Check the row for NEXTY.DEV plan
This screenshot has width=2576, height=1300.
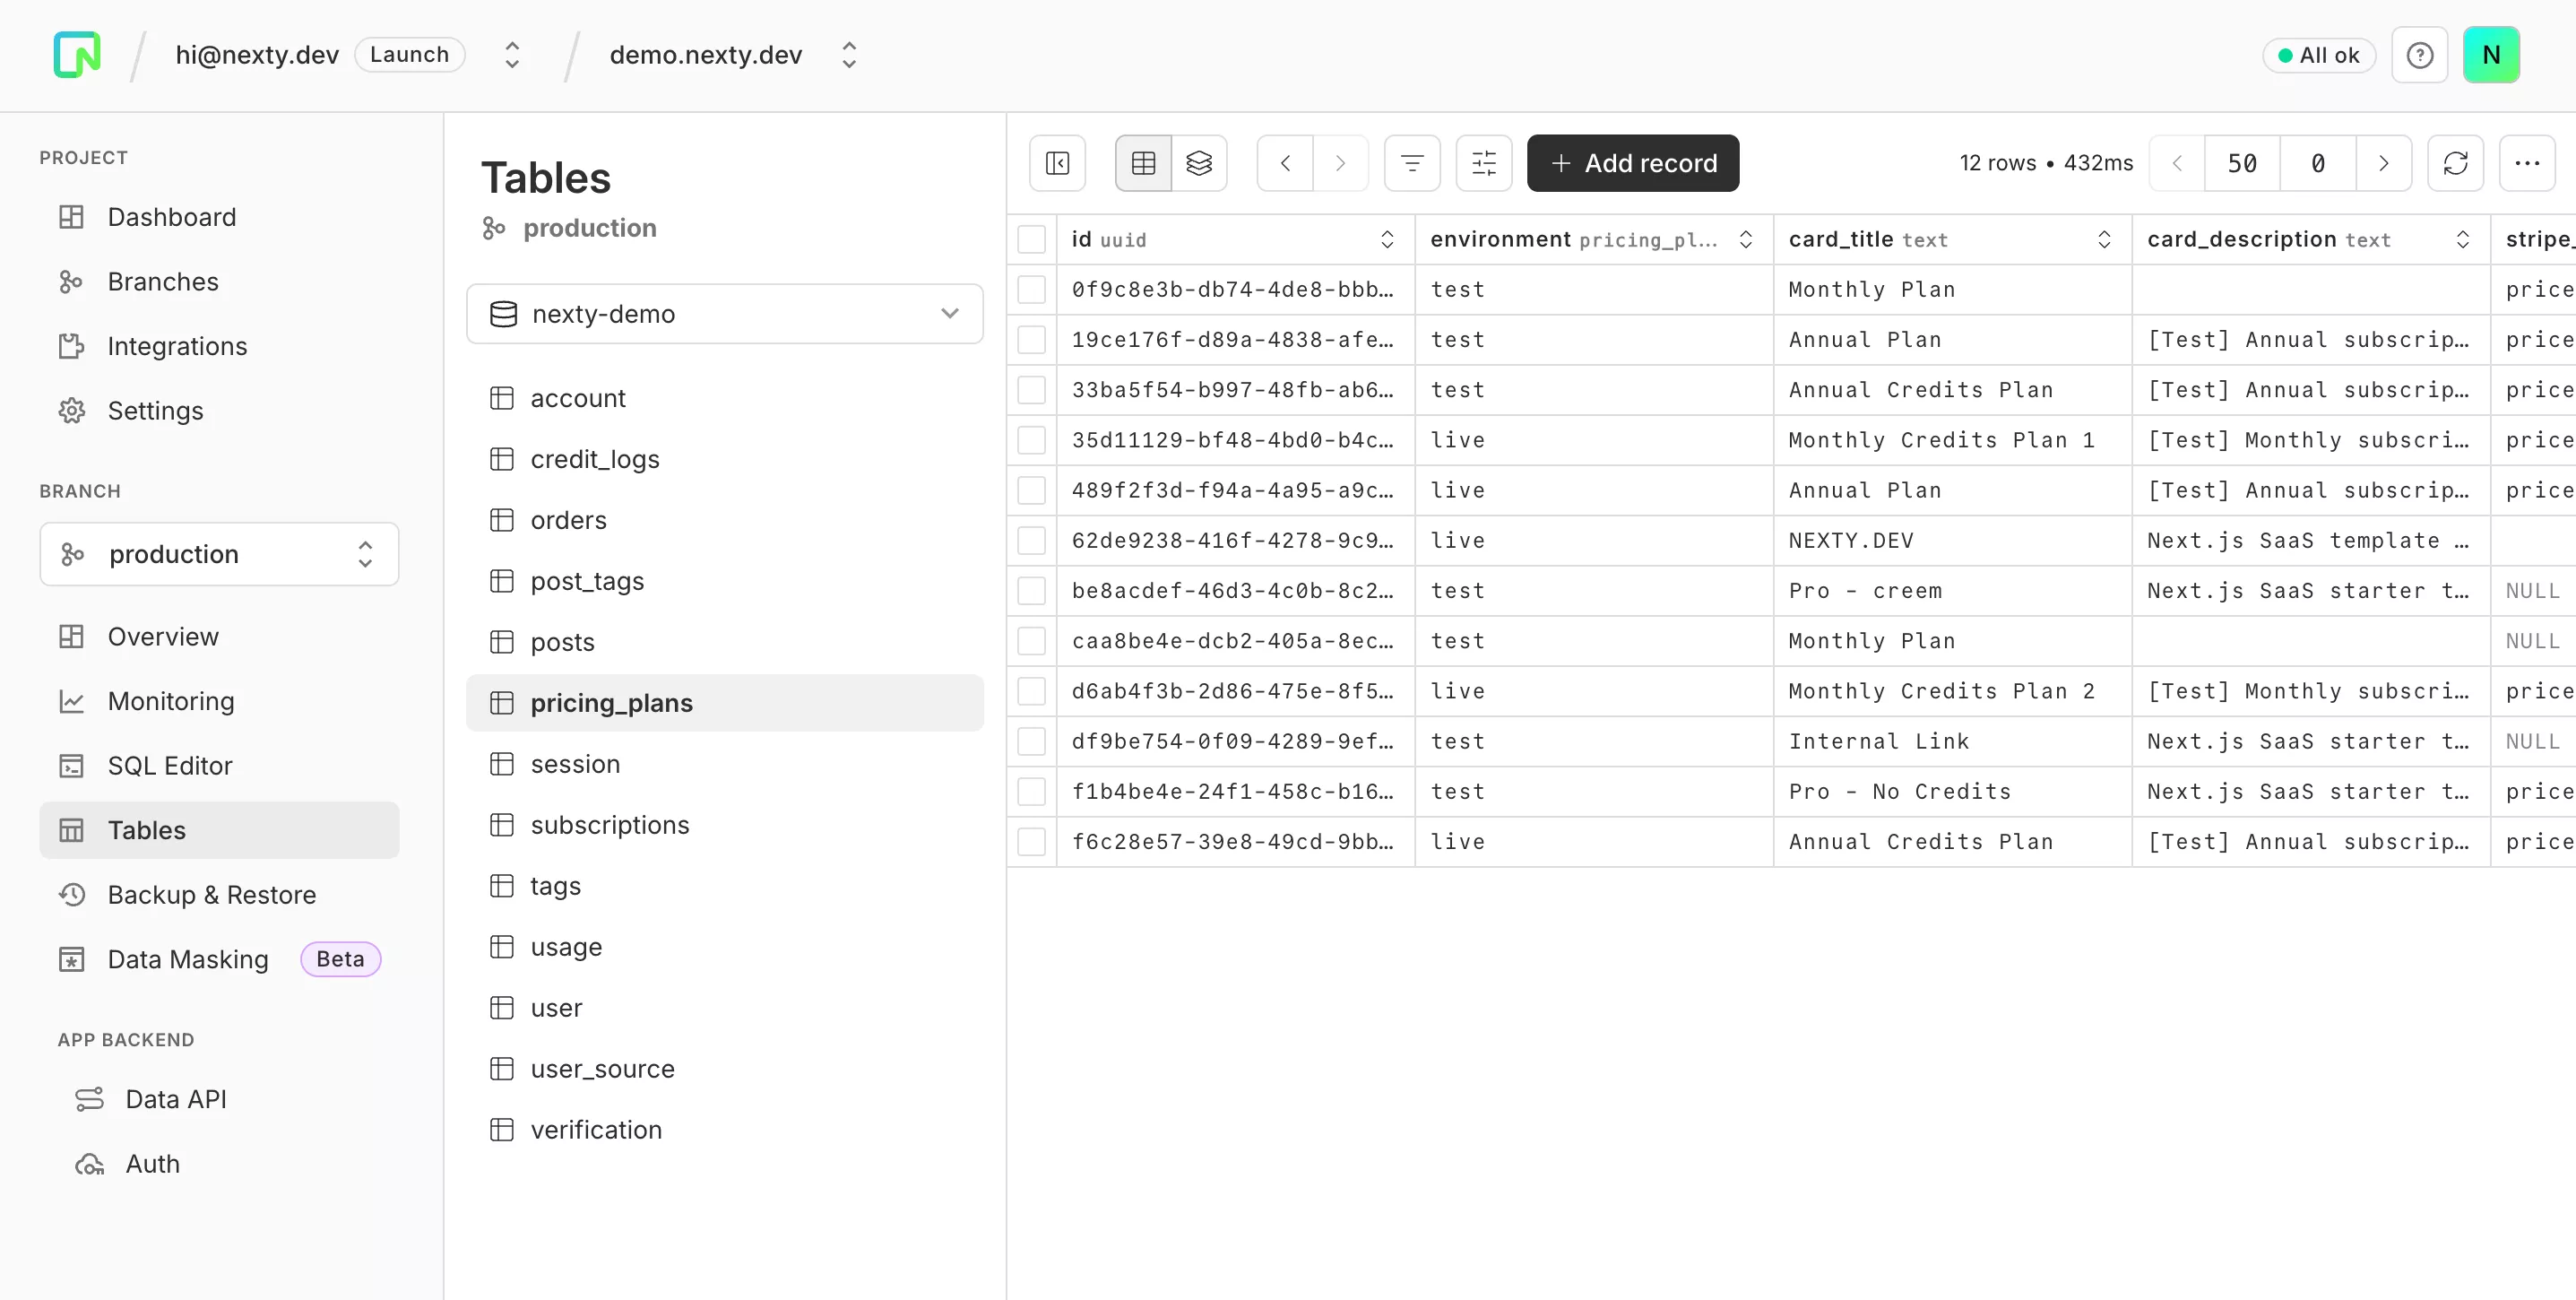[x=1031, y=541]
